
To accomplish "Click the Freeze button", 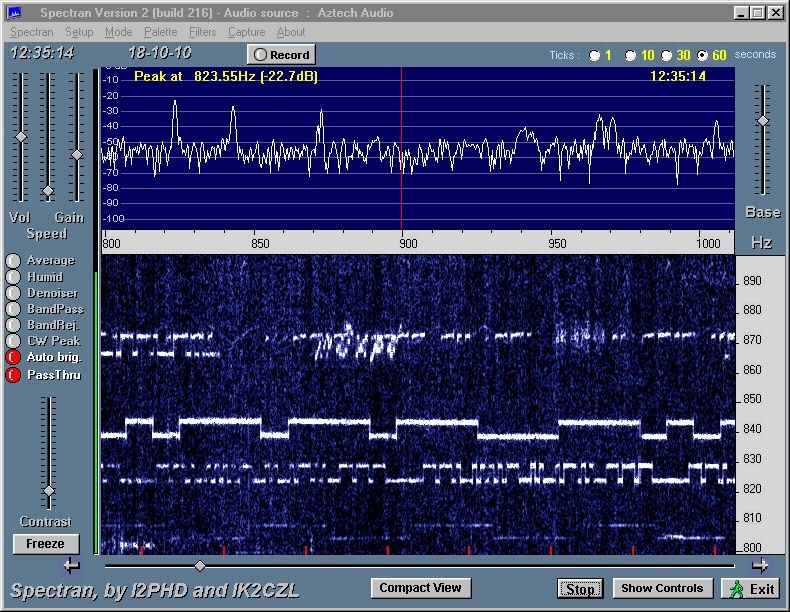I will 46,544.
